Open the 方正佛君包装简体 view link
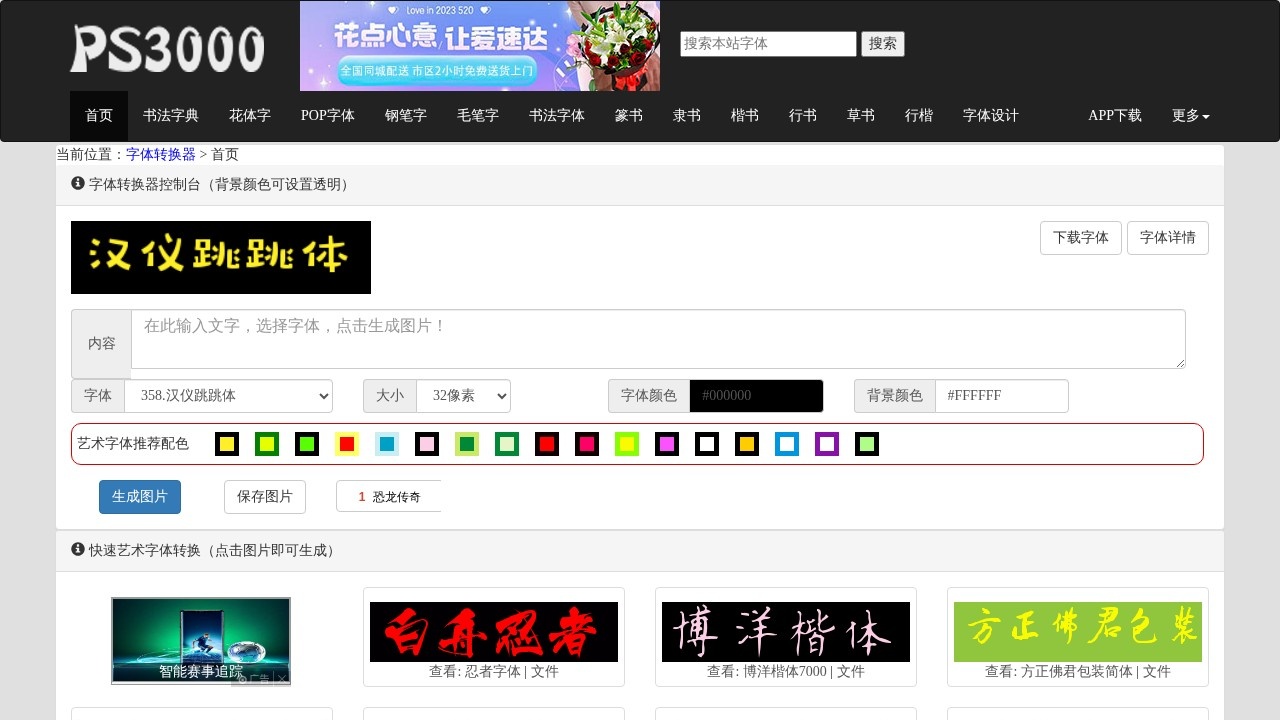 pyautogui.click(x=1077, y=672)
